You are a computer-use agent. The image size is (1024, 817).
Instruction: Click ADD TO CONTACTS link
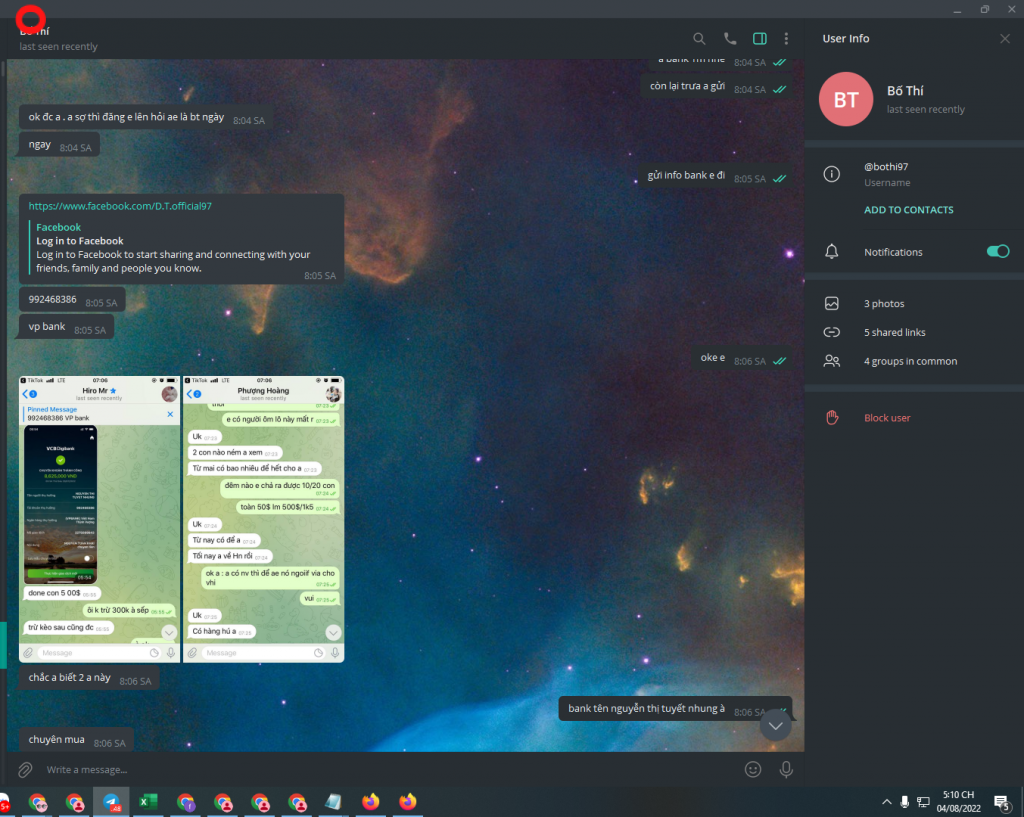[x=908, y=210]
